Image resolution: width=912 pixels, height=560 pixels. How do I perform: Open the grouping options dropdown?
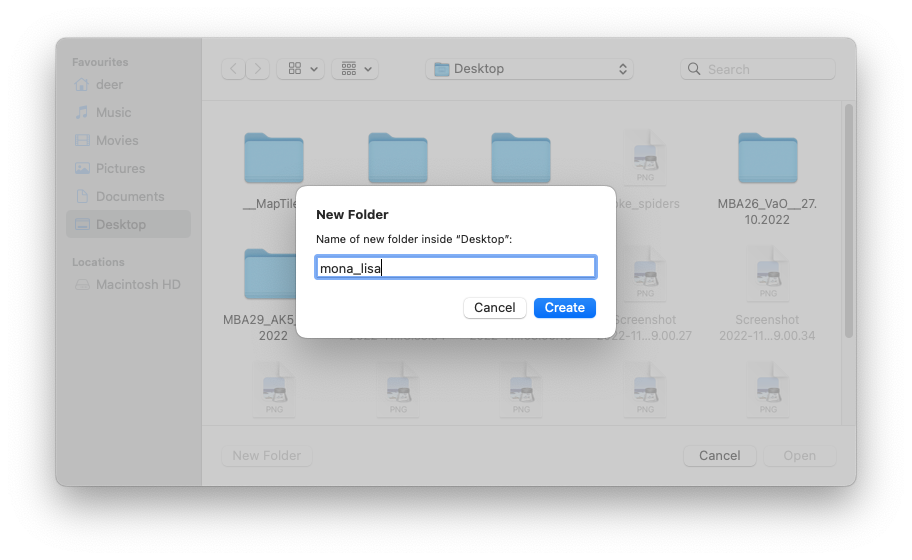click(355, 69)
